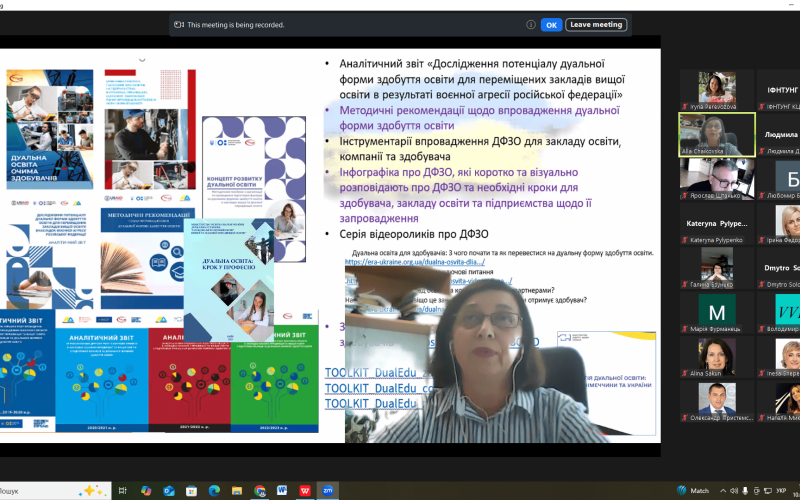Click the green analytical report 2022/2023 cover
Viewport: 800px width, 500px height.
click(274, 377)
